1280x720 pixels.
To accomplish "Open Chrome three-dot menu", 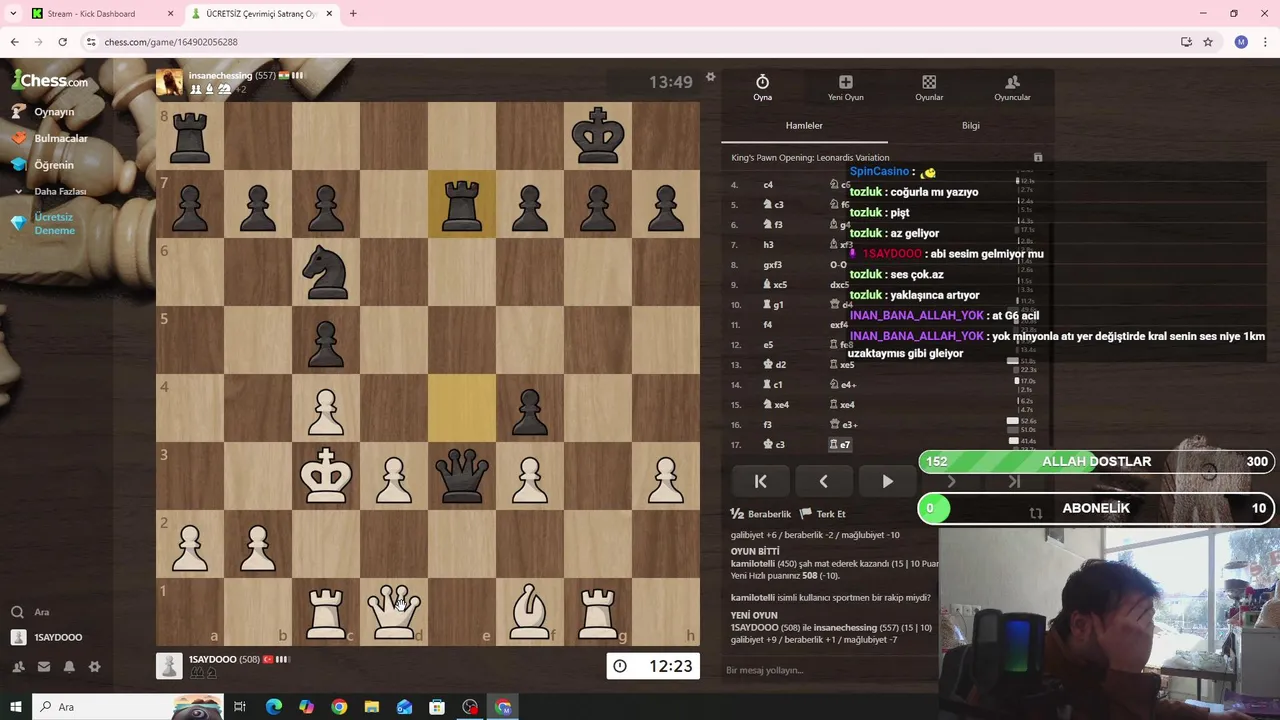I will [1265, 42].
